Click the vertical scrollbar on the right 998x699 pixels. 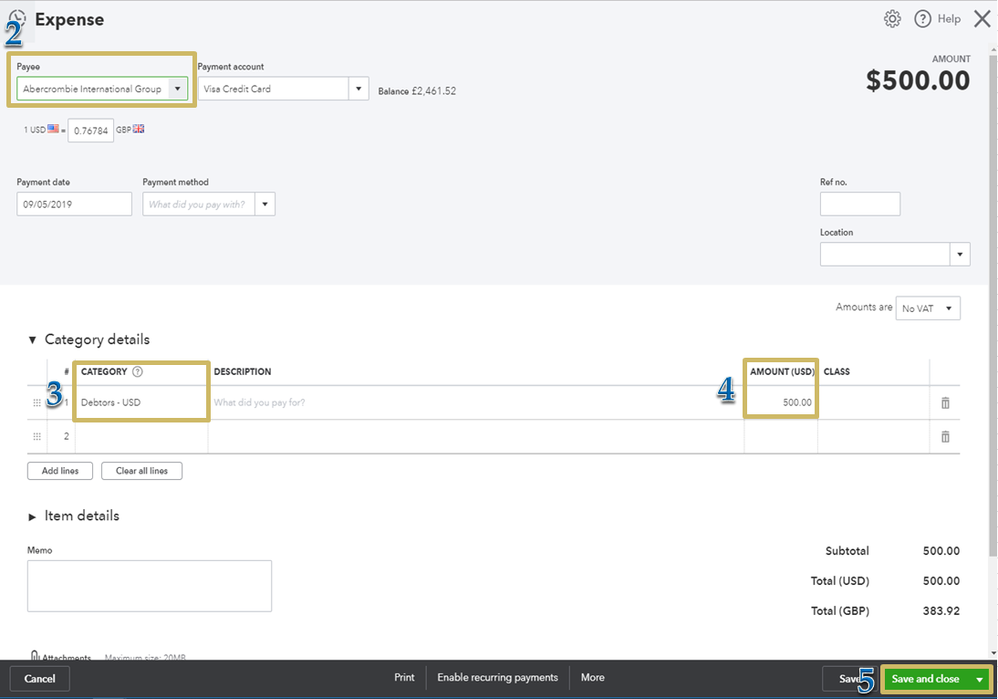click(993, 306)
